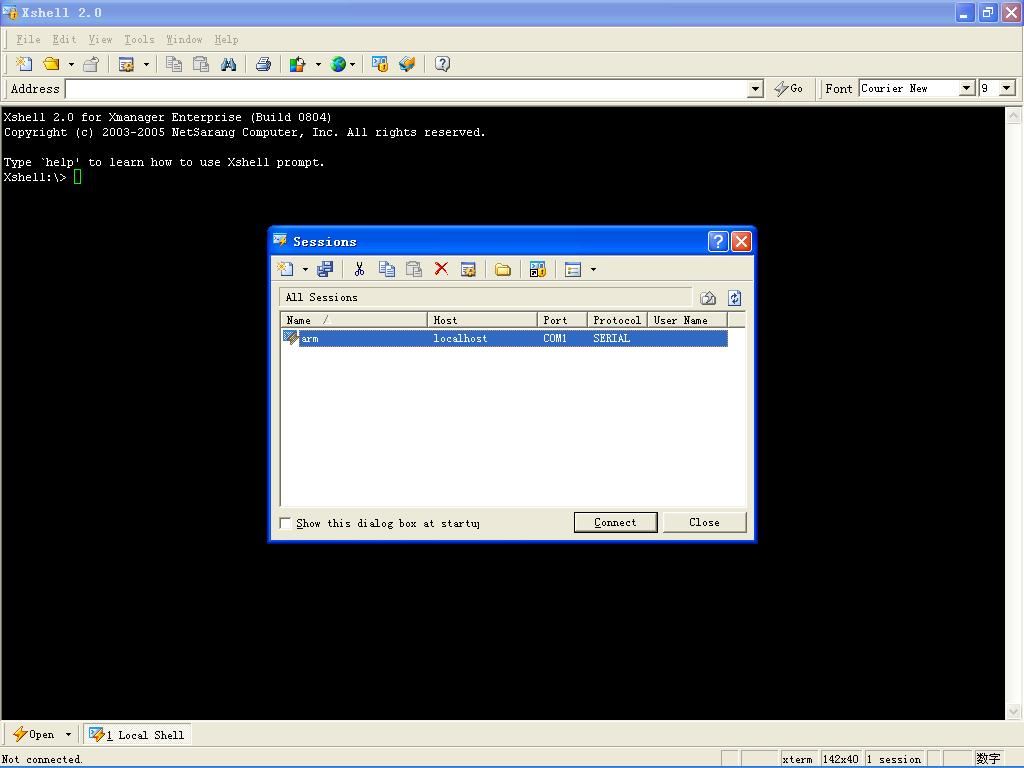Click the file transfer icon next to padlock
1024x768 pixels.
click(x=407, y=64)
